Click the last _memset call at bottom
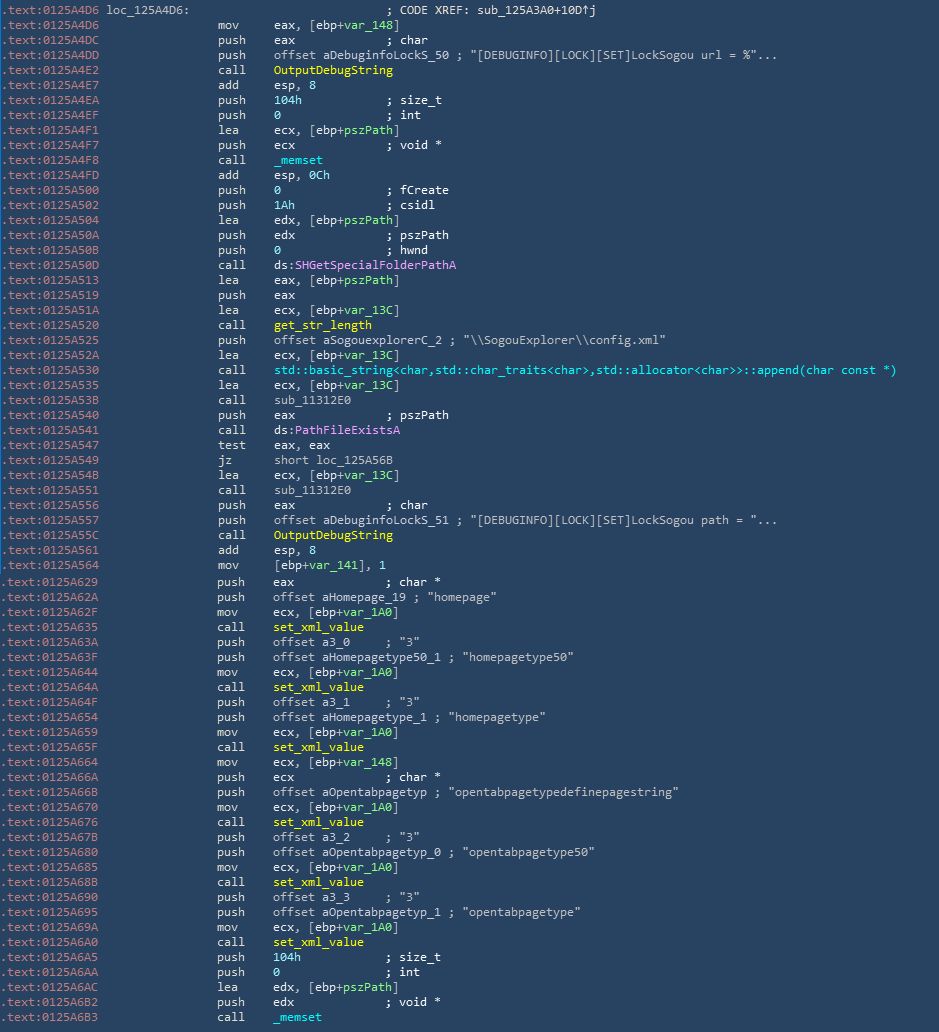This screenshot has width=939, height=1032. [297, 1017]
